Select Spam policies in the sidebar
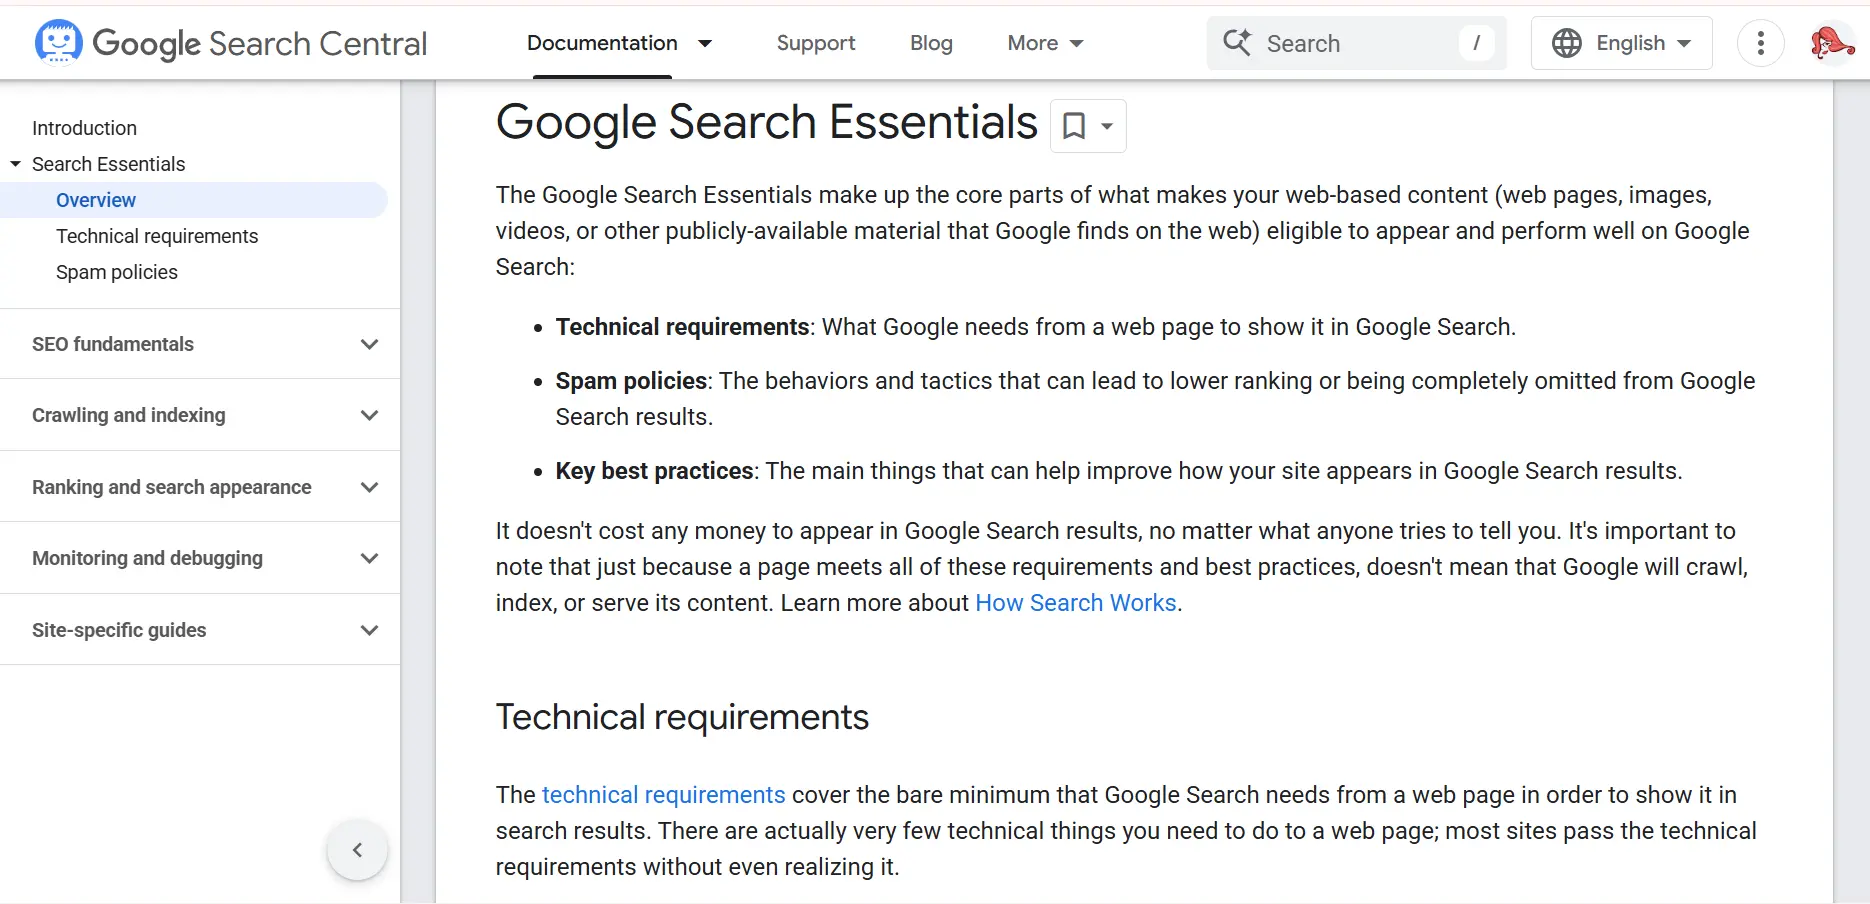Screen dimensions: 1870x904 117,272
